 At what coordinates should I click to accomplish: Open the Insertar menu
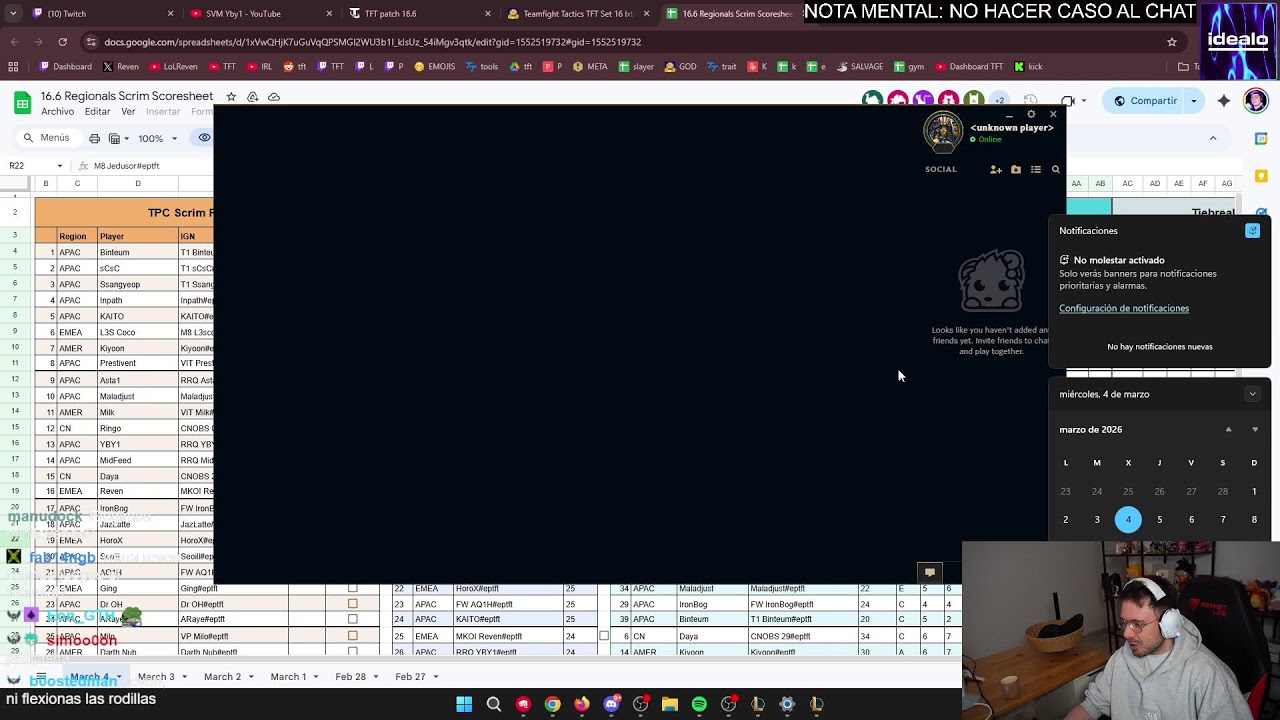tap(163, 112)
